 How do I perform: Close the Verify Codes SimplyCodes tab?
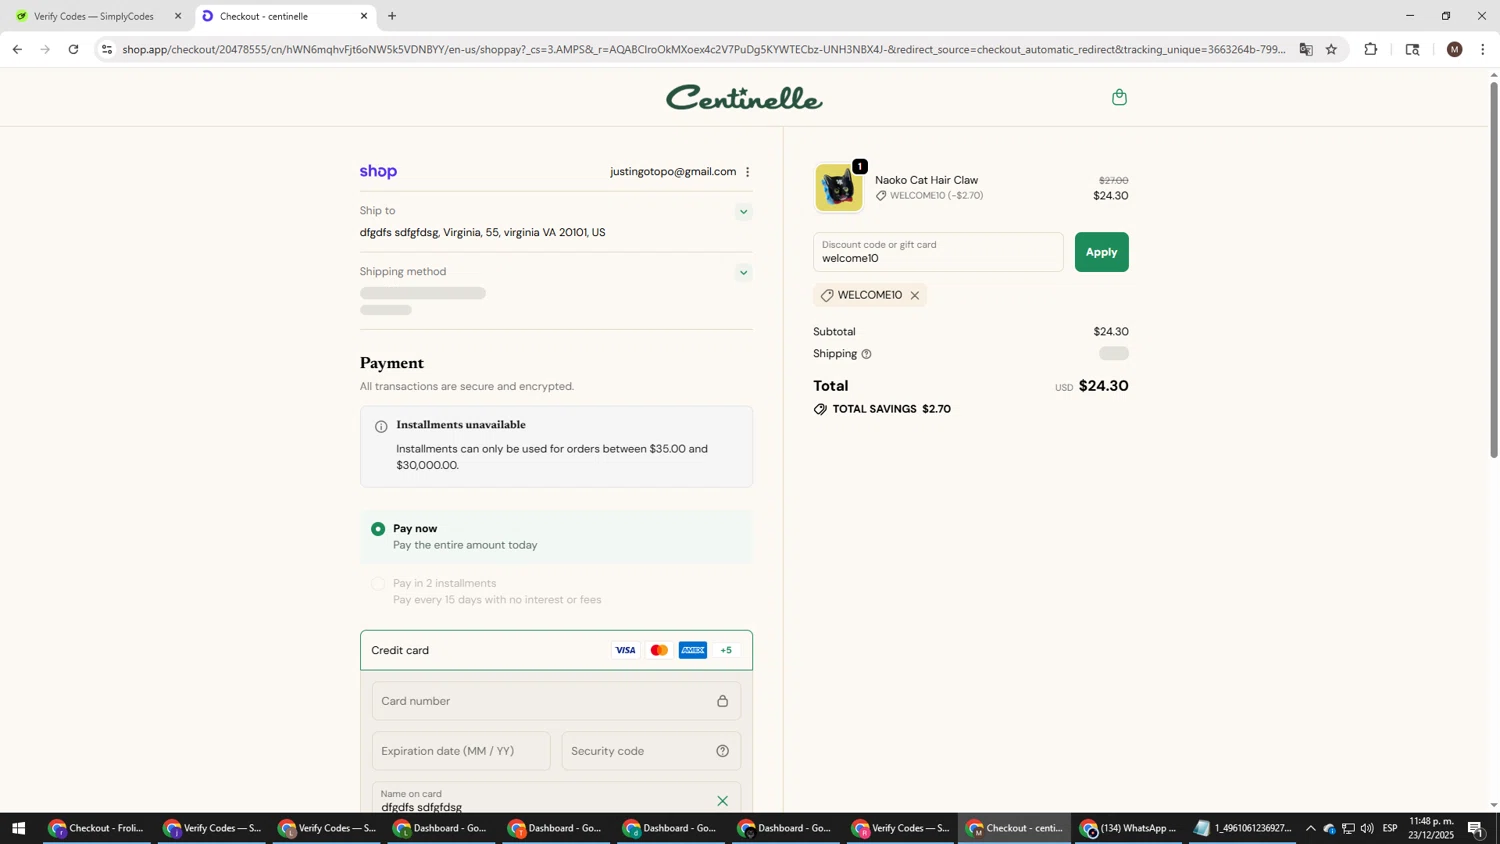pos(178,16)
